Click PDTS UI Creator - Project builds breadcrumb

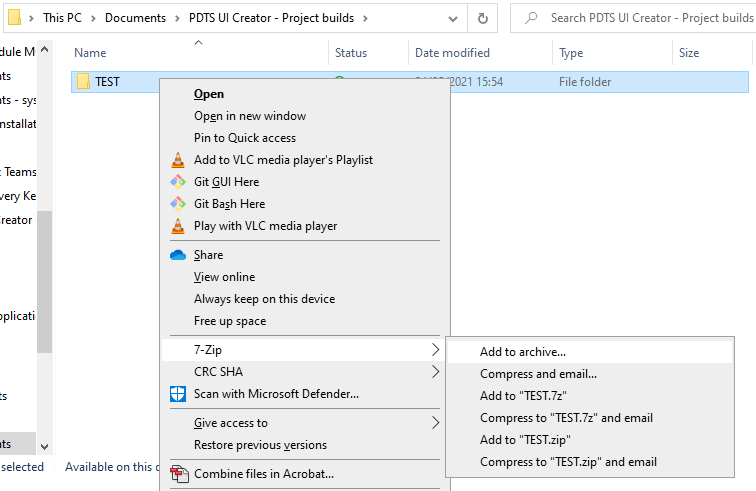click(271, 18)
